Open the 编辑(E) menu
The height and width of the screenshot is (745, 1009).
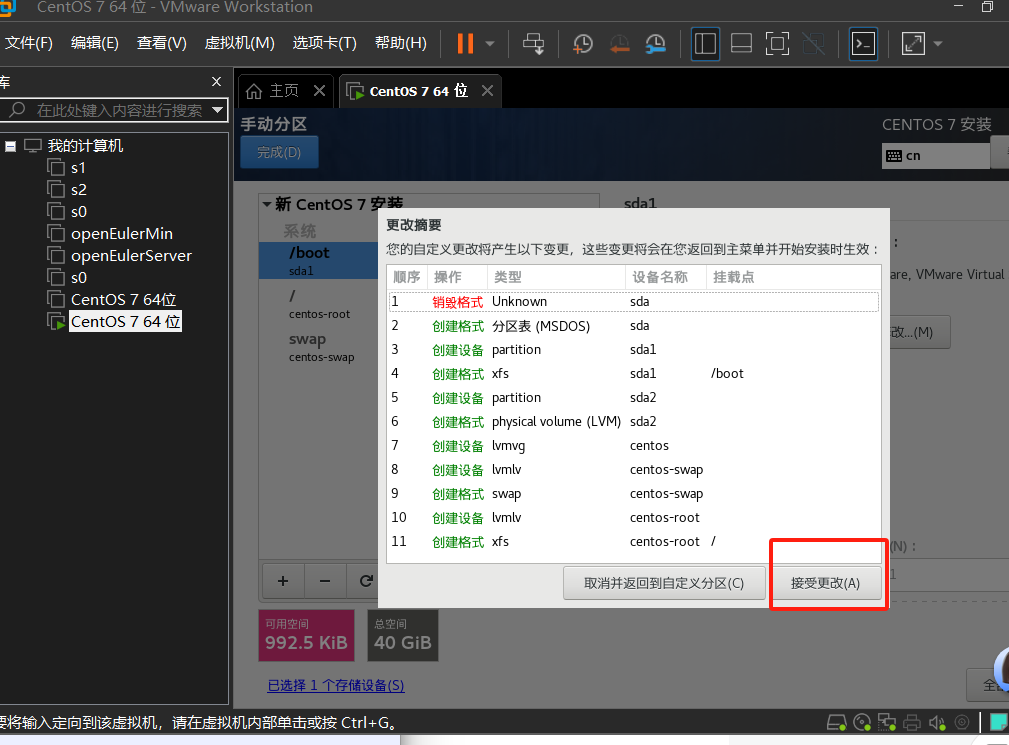click(x=95, y=43)
